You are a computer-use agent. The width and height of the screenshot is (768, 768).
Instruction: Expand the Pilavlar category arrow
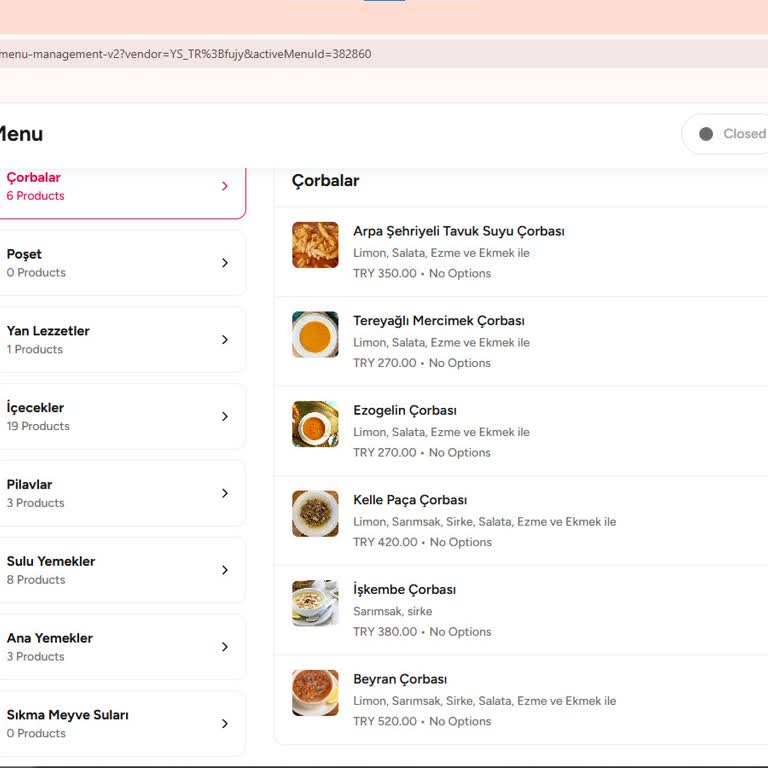point(225,493)
